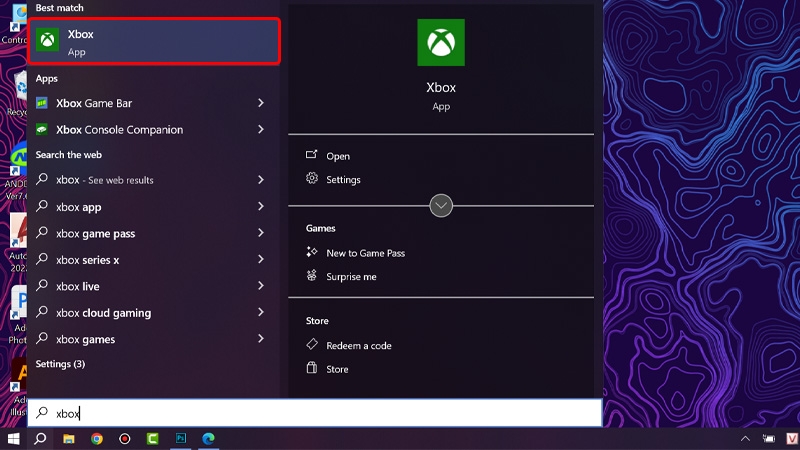Open Store shortcut in preview pane
The image size is (800, 450).
pos(337,369)
